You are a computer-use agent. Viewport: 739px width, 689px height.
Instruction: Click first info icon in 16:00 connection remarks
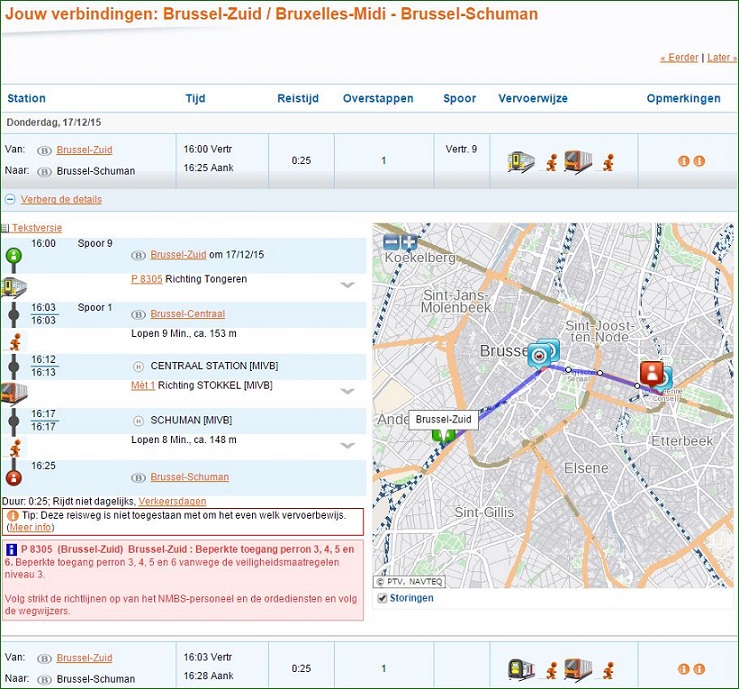tap(684, 161)
